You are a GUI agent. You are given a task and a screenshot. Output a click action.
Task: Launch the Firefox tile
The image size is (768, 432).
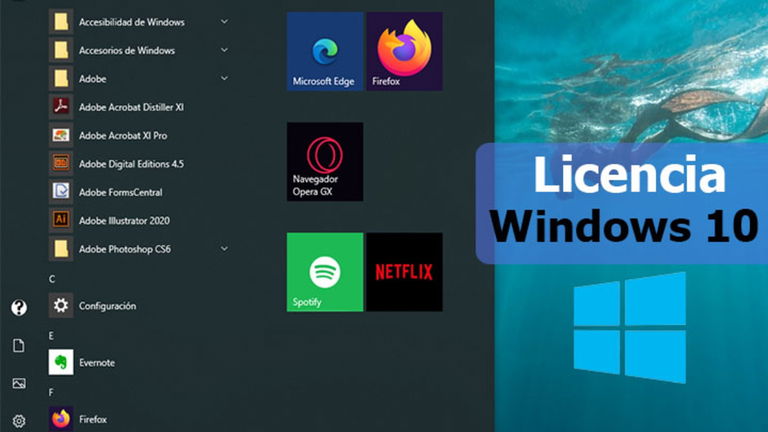click(x=405, y=51)
